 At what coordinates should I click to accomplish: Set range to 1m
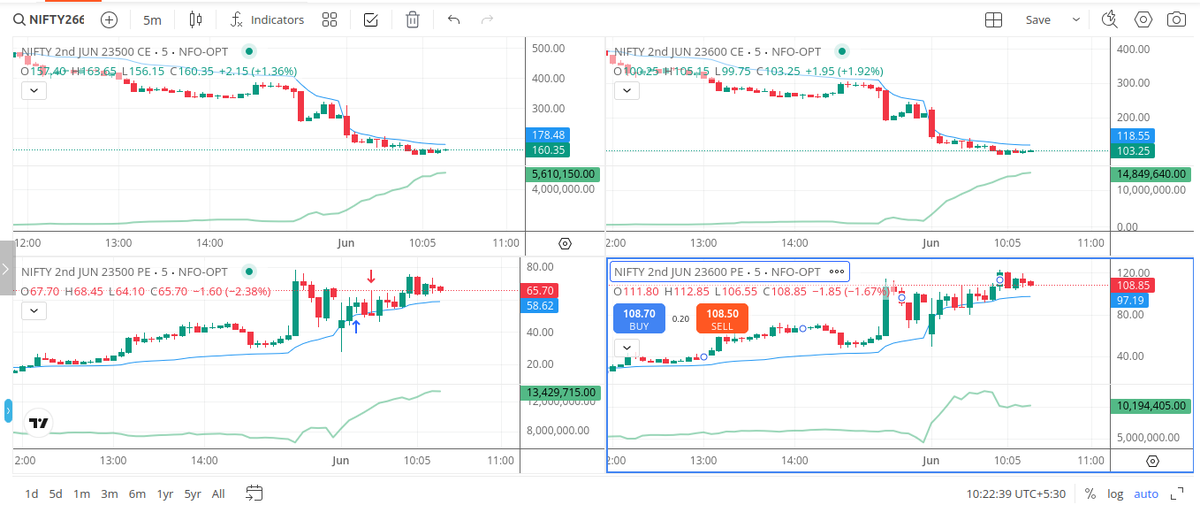(82, 494)
